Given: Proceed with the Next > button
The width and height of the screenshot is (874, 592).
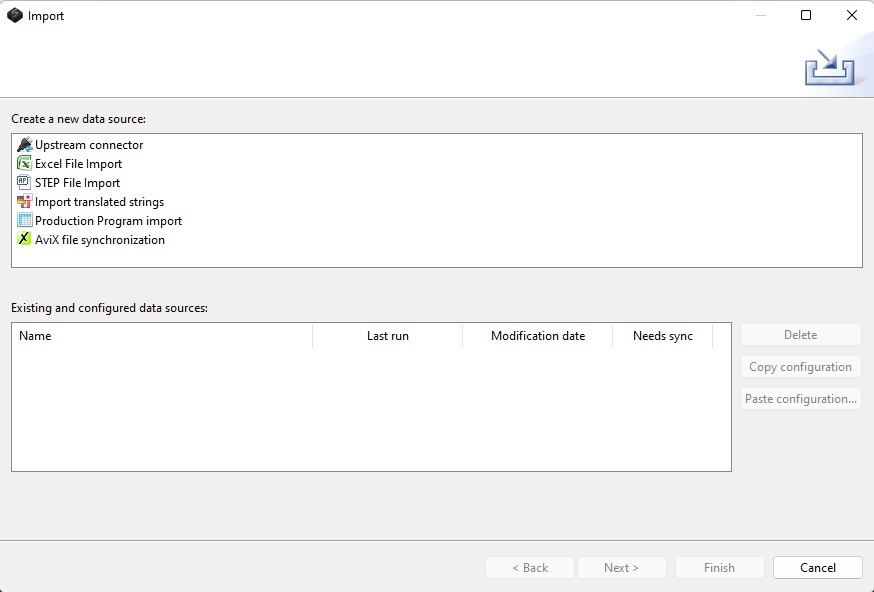Looking at the screenshot, I should pos(621,568).
